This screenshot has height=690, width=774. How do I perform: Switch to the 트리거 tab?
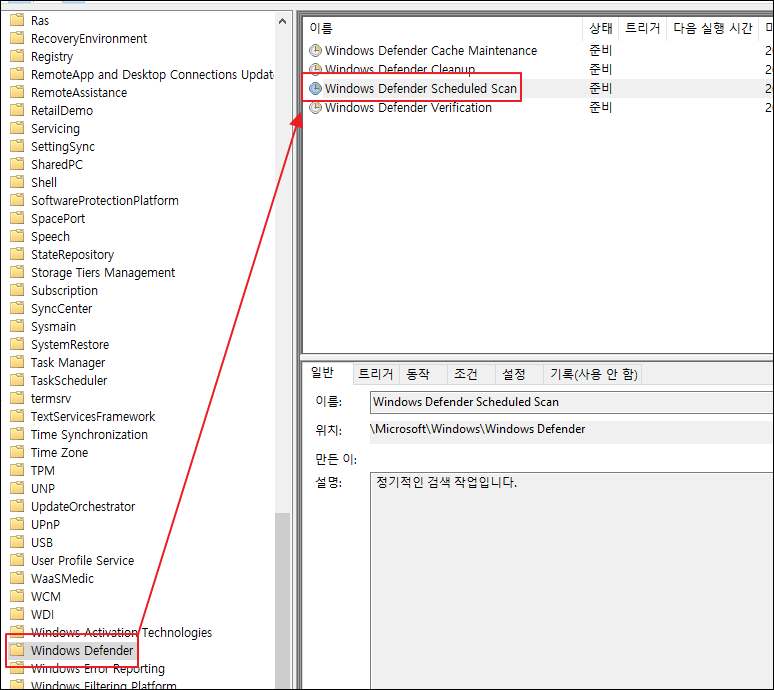(376, 374)
